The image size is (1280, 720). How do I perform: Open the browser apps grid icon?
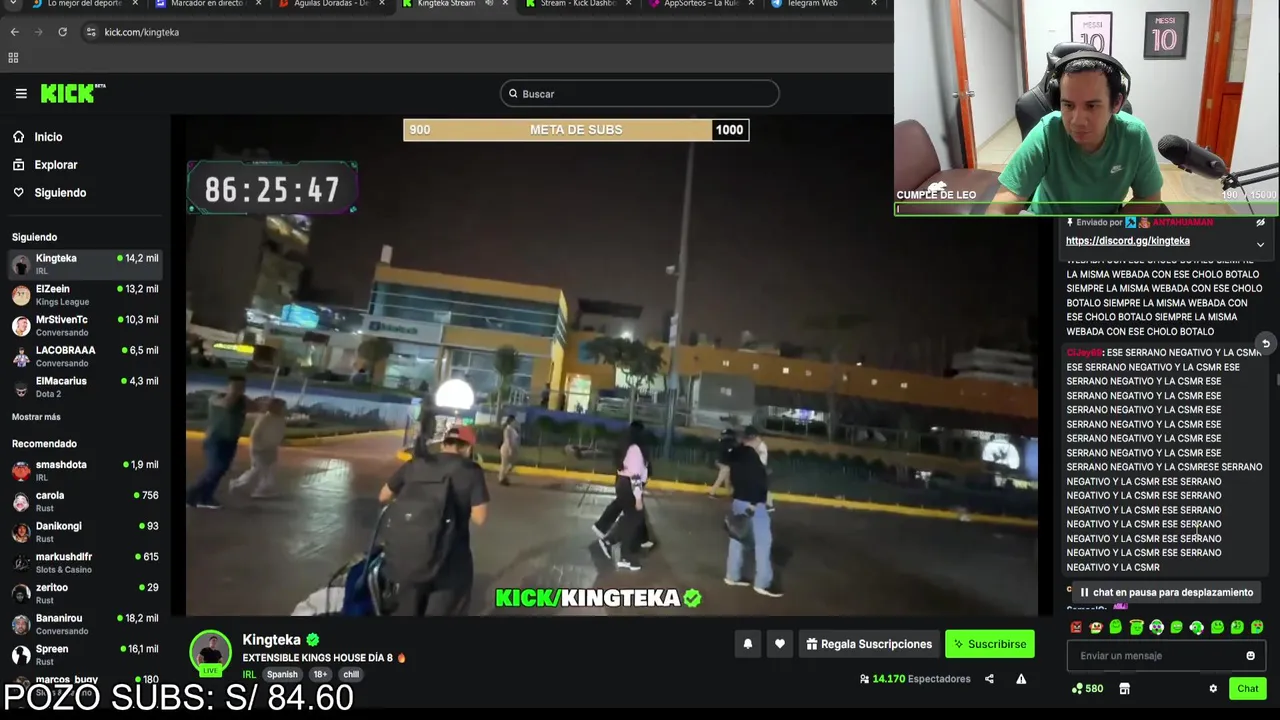[13, 58]
